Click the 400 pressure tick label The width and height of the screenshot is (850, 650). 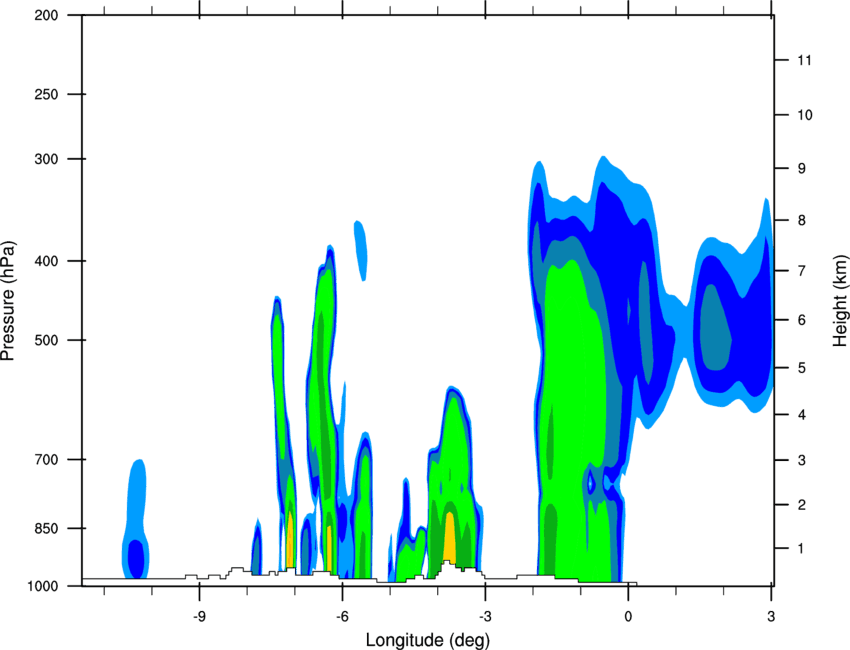[x=46, y=261]
